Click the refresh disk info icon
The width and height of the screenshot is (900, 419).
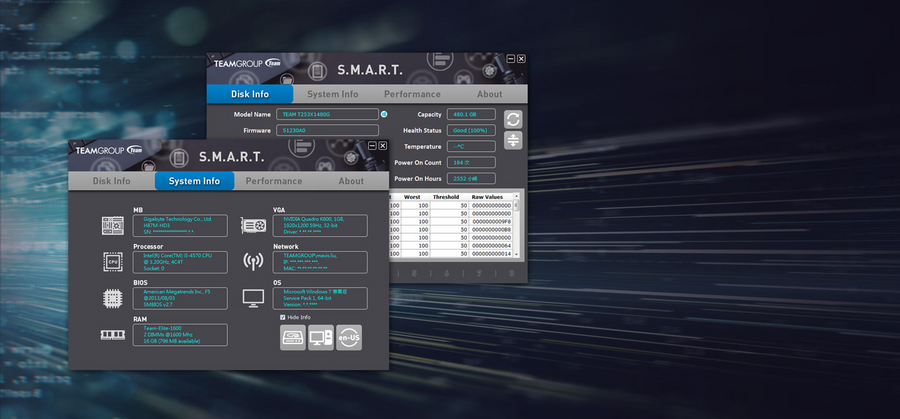pyautogui.click(x=513, y=119)
